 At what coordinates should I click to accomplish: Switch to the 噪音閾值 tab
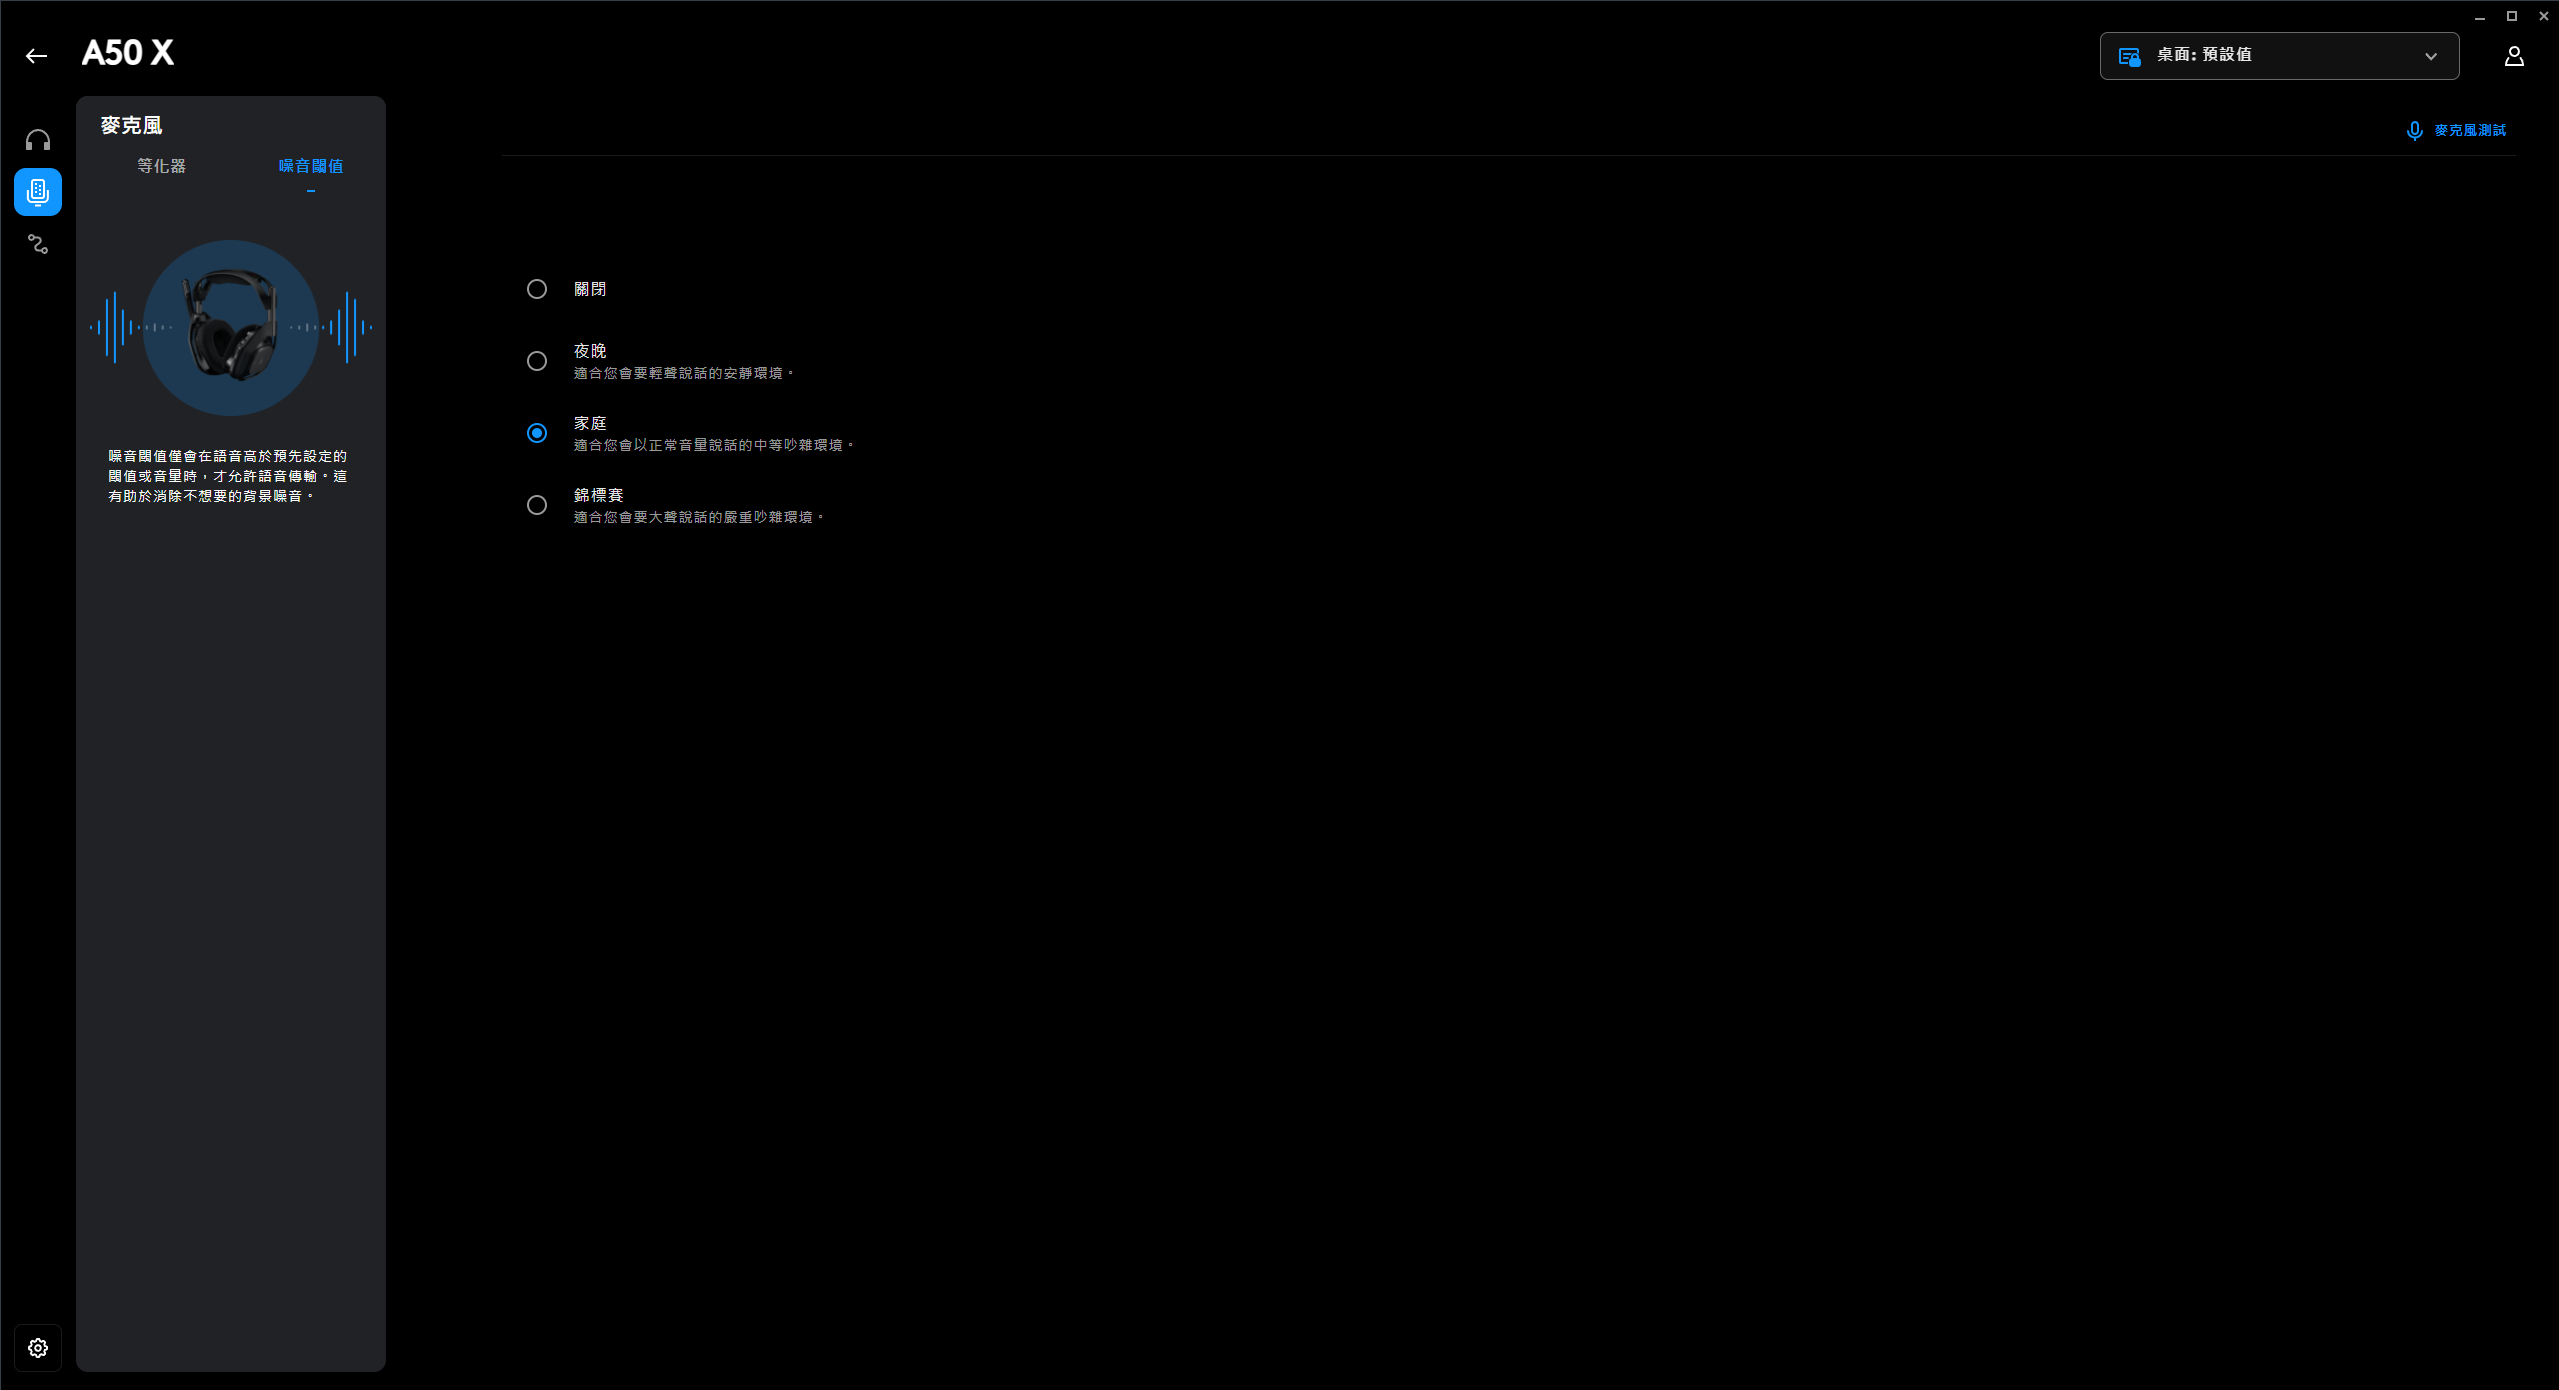pos(311,166)
